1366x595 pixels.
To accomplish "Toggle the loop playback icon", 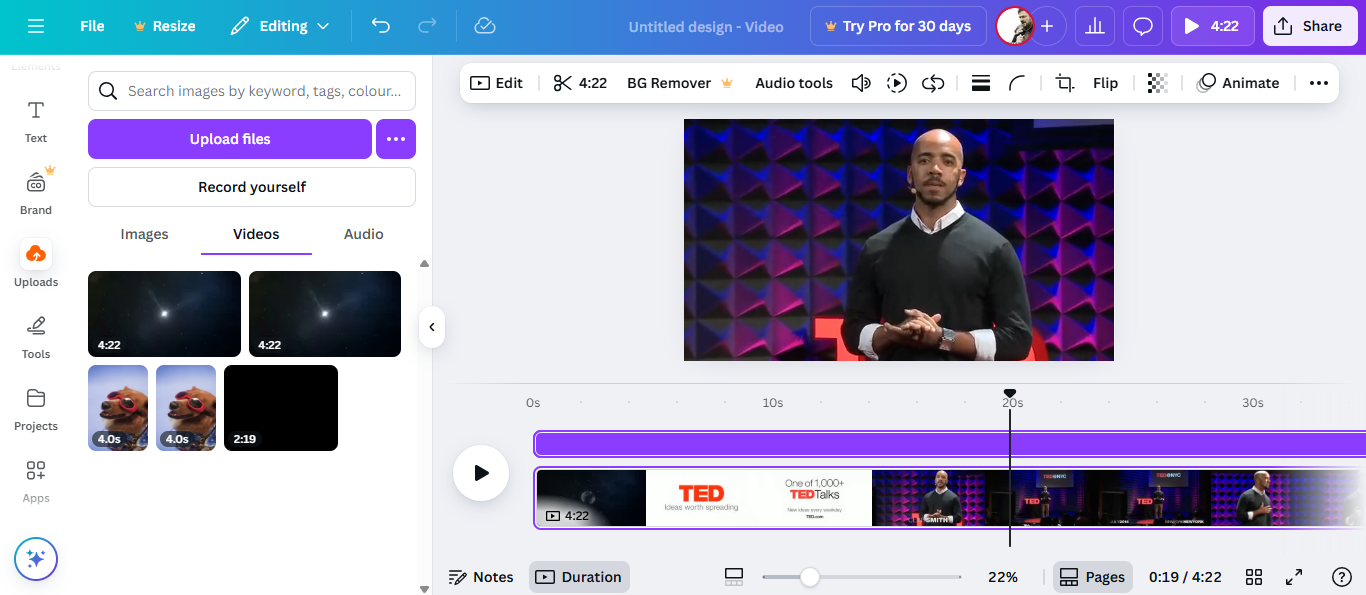I will point(933,83).
